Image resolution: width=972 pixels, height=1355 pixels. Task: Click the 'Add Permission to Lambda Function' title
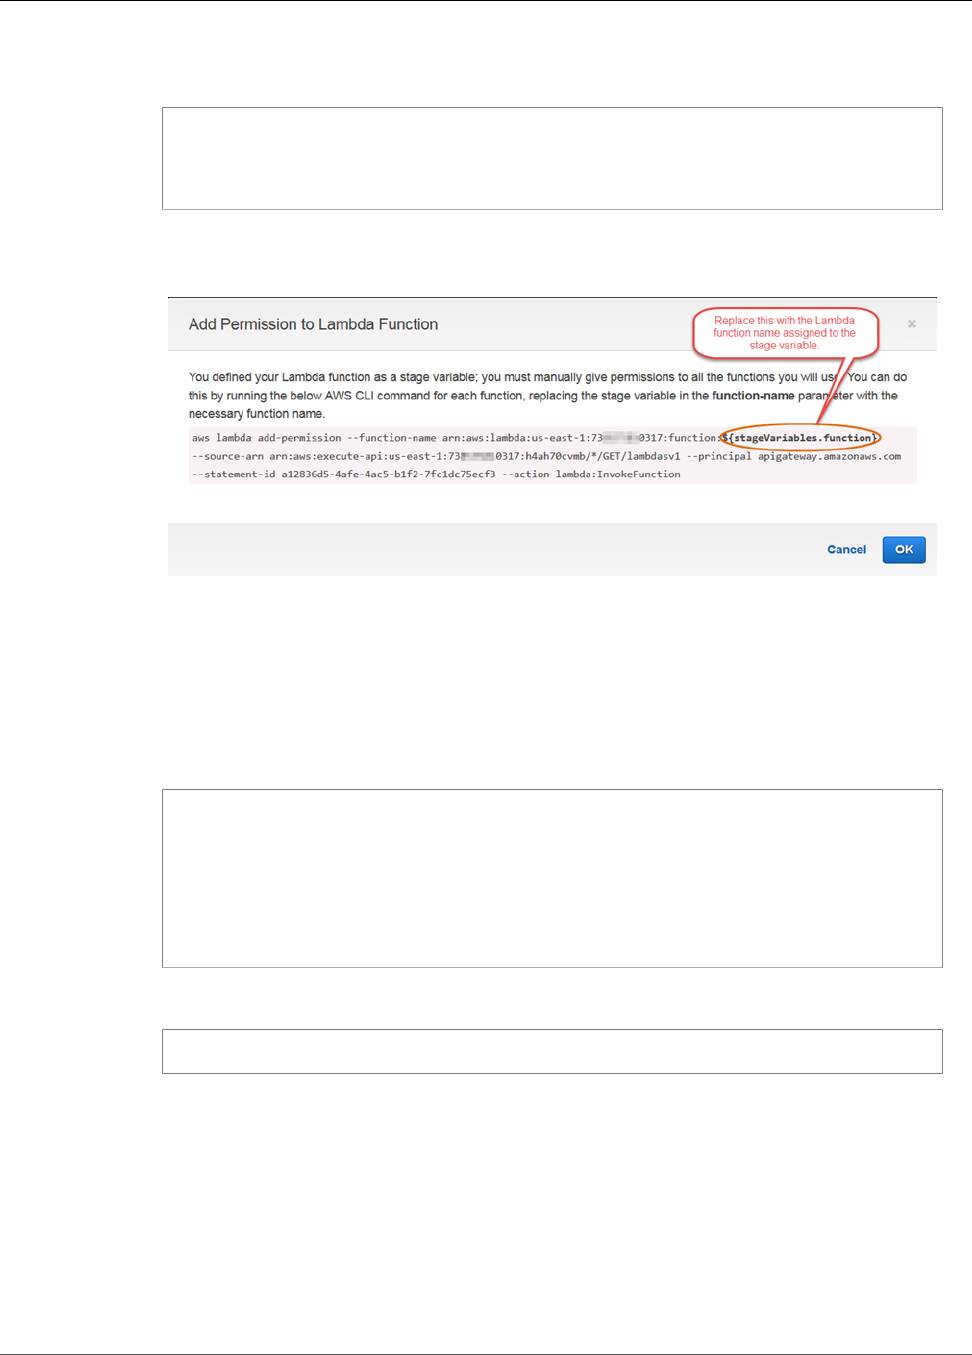point(313,324)
